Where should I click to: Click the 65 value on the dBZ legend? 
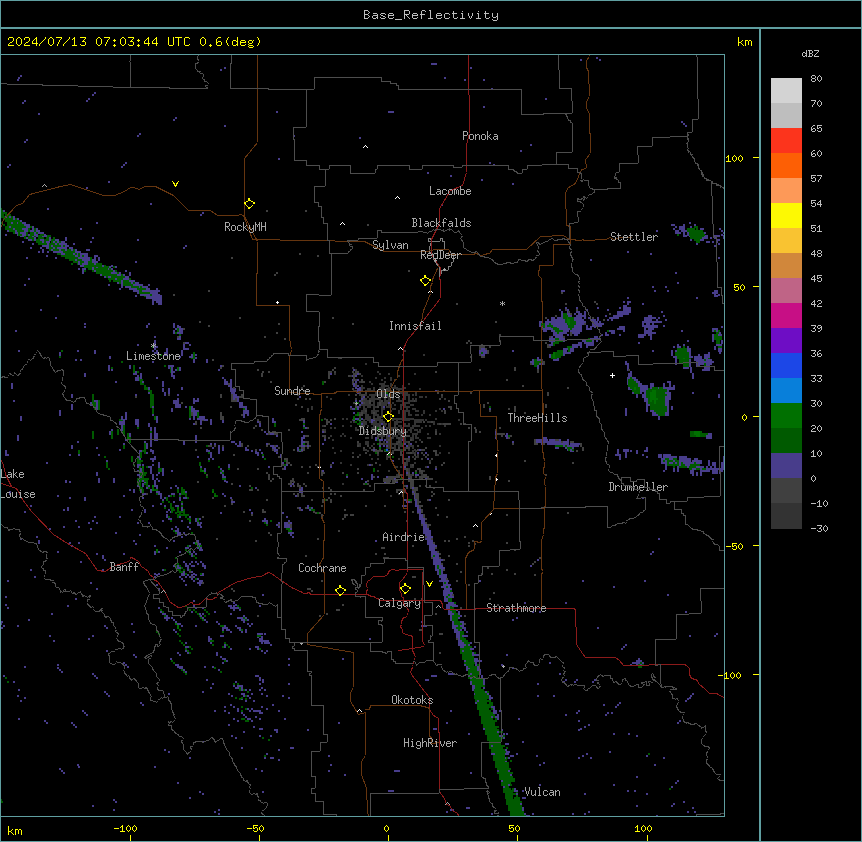pos(816,129)
